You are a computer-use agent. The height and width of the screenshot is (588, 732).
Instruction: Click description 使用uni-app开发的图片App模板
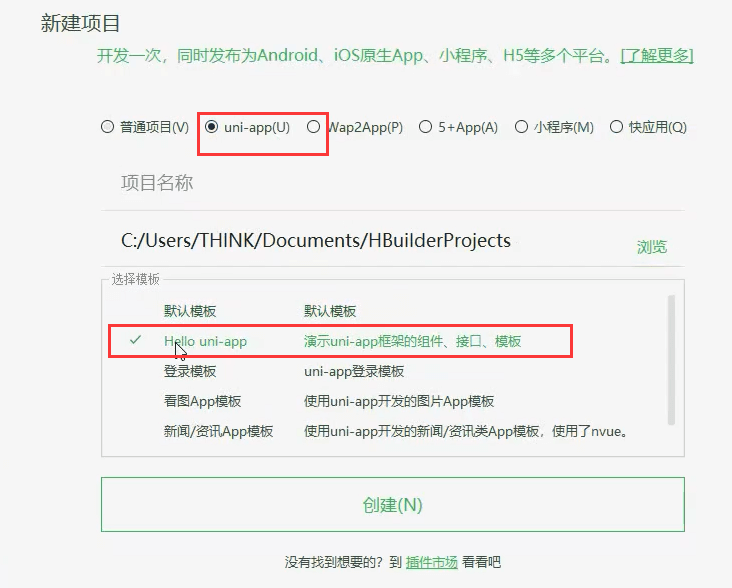(399, 401)
